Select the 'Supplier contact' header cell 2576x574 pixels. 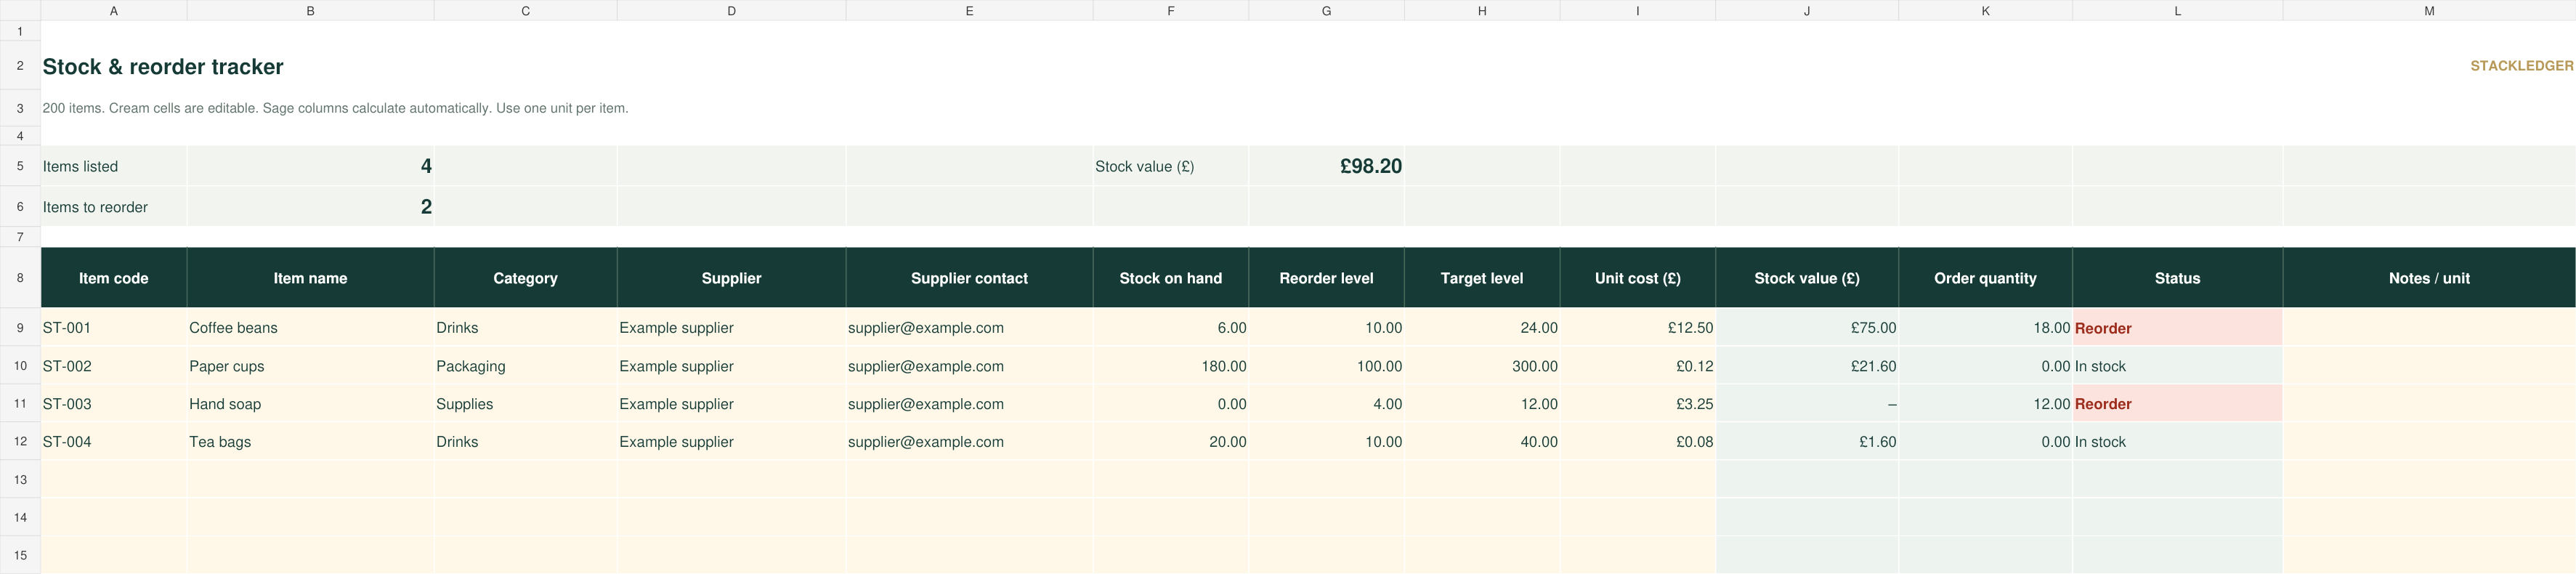click(x=969, y=278)
